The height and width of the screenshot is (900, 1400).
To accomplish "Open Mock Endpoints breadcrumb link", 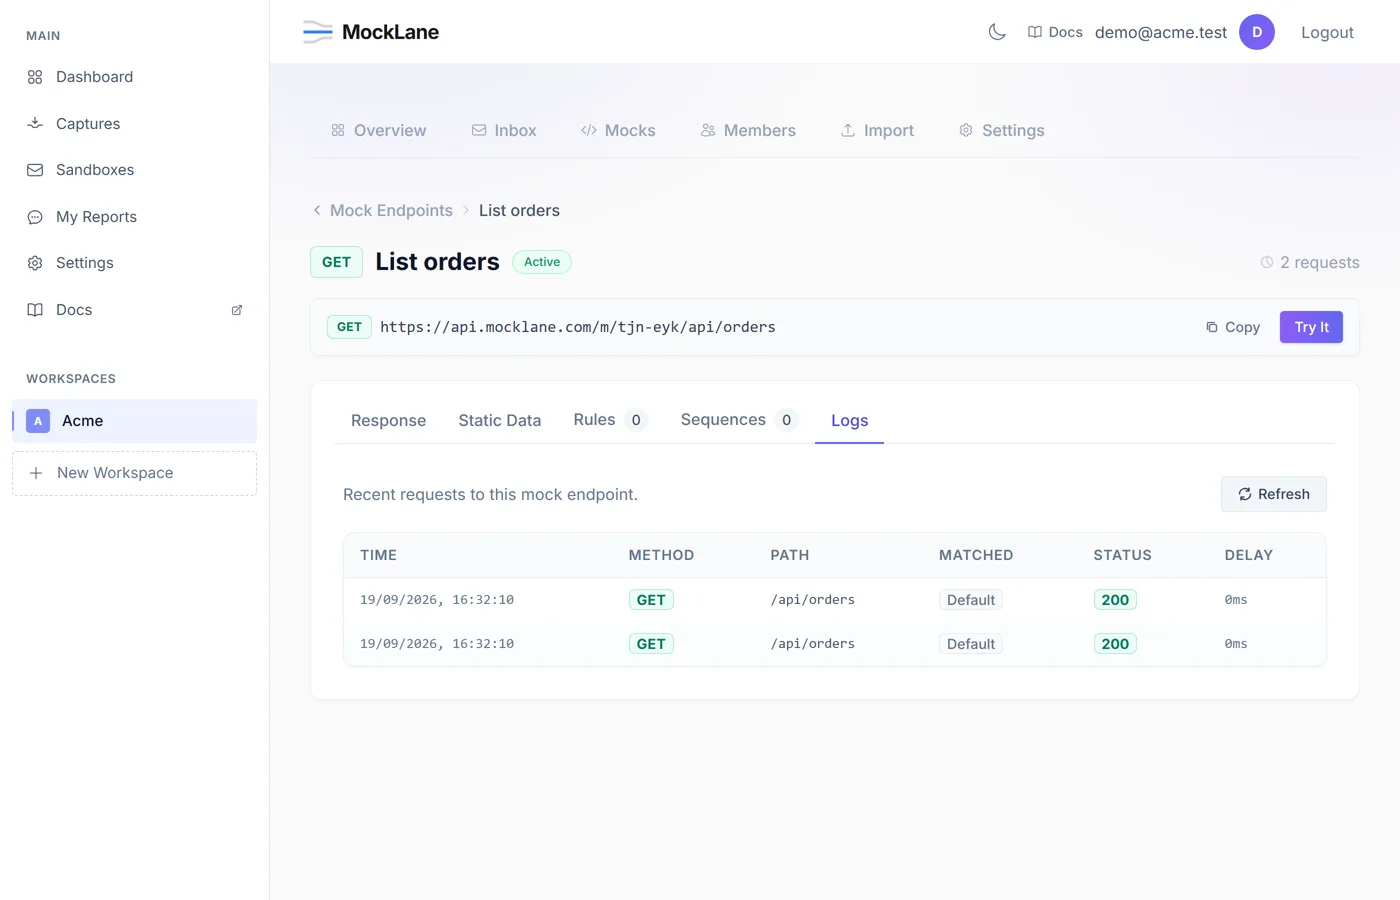I will (391, 210).
